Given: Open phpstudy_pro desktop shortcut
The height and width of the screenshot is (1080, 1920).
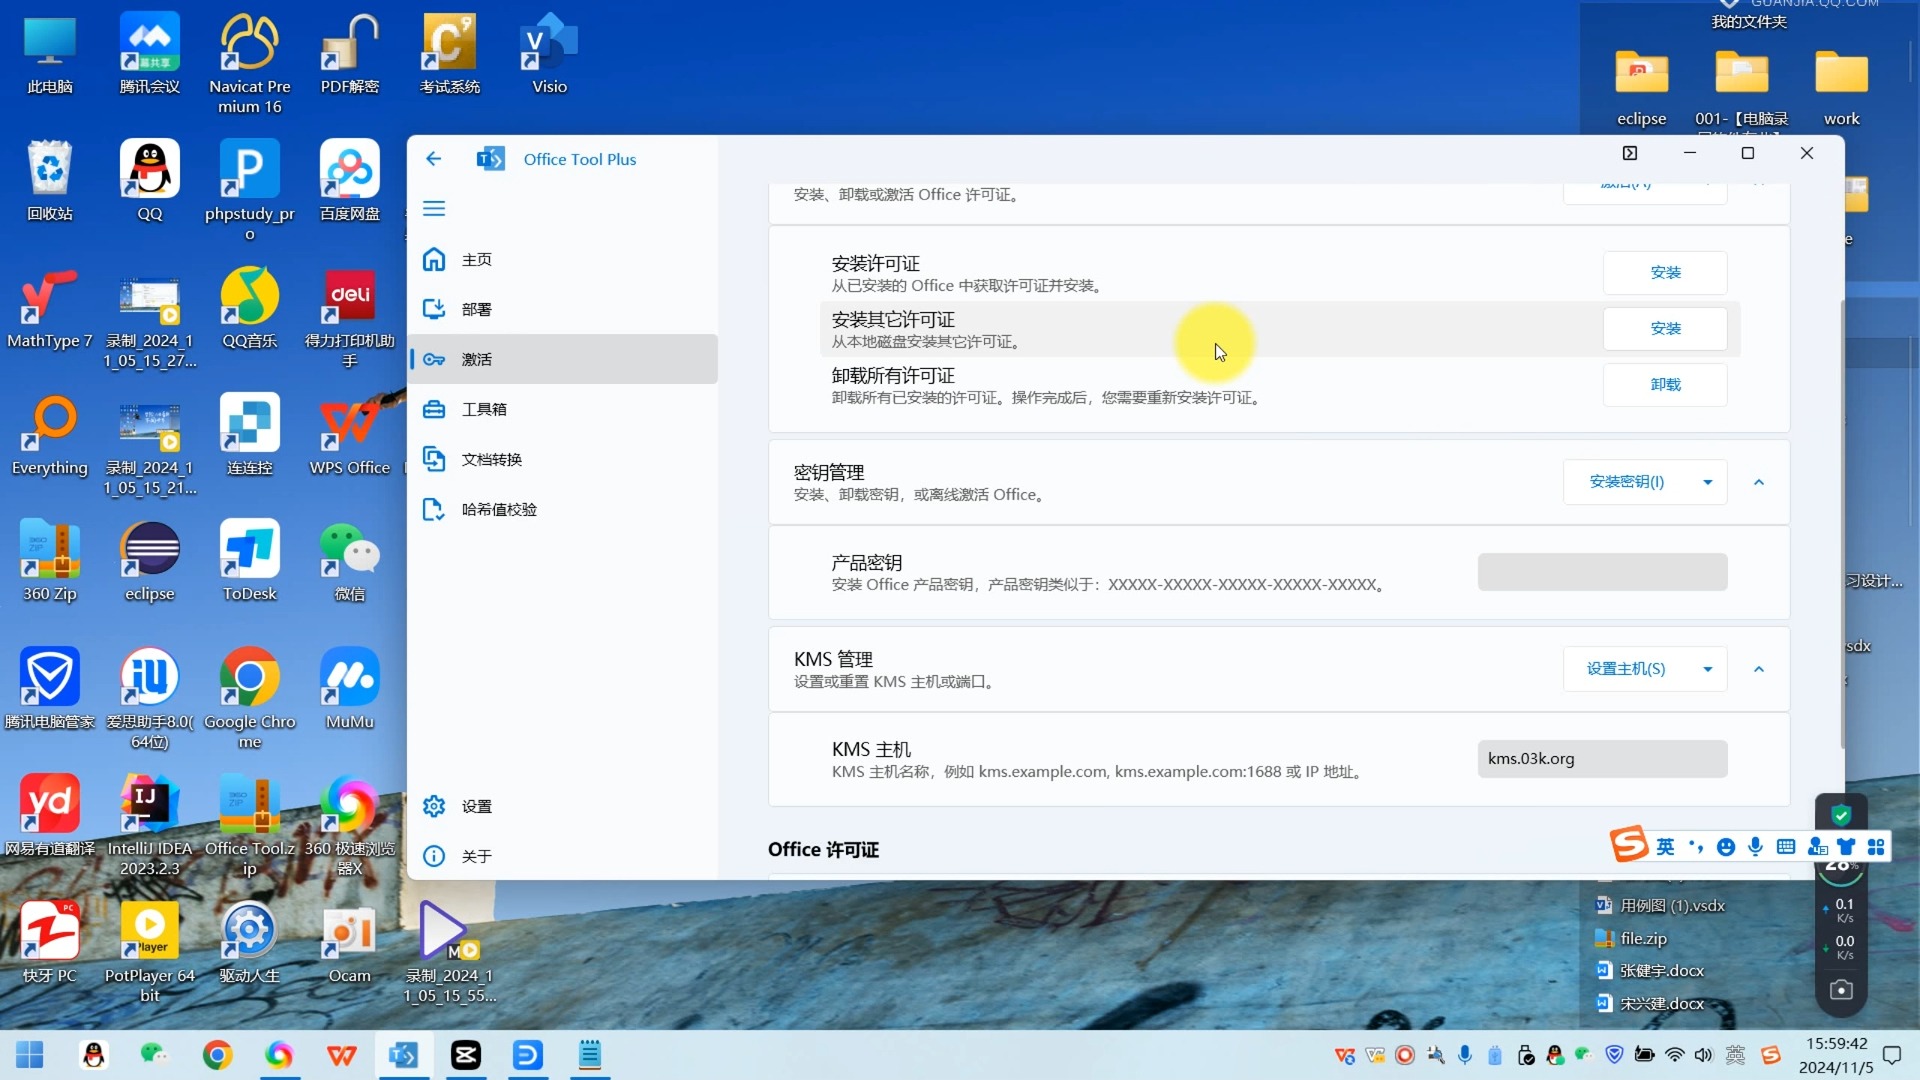Looking at the screenshot, I should click(250, 192).
